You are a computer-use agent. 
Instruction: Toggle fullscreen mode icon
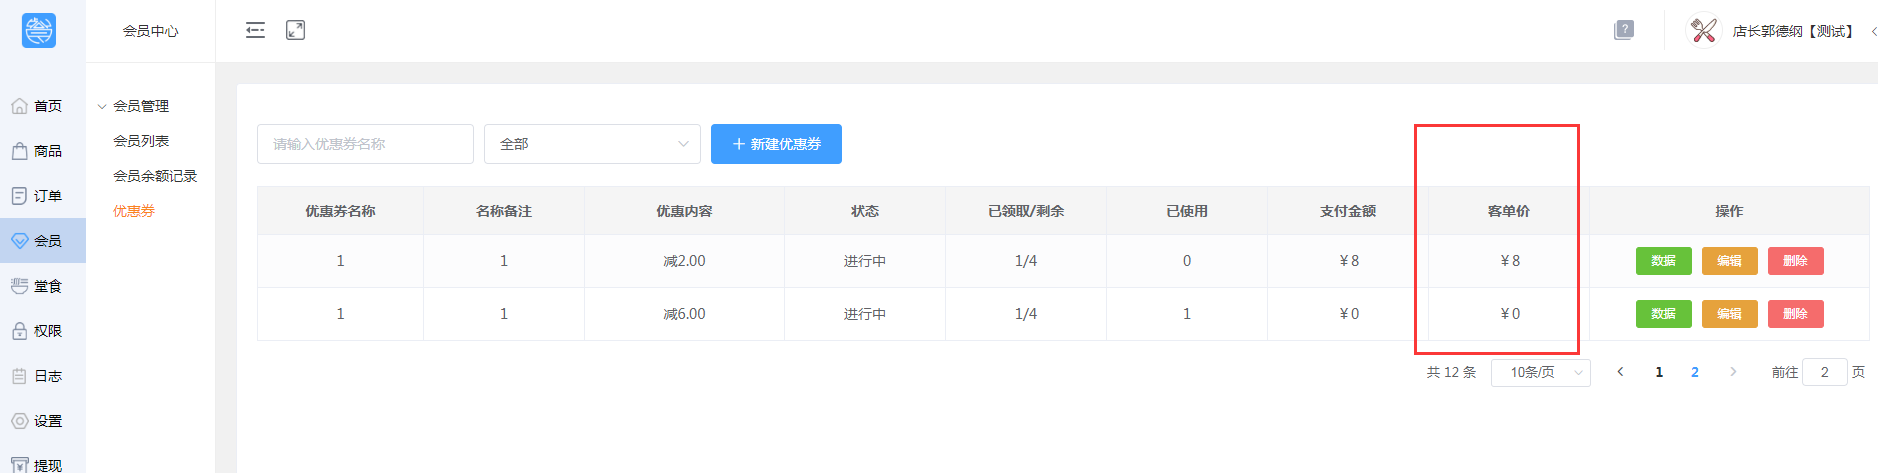click(295, 30)
